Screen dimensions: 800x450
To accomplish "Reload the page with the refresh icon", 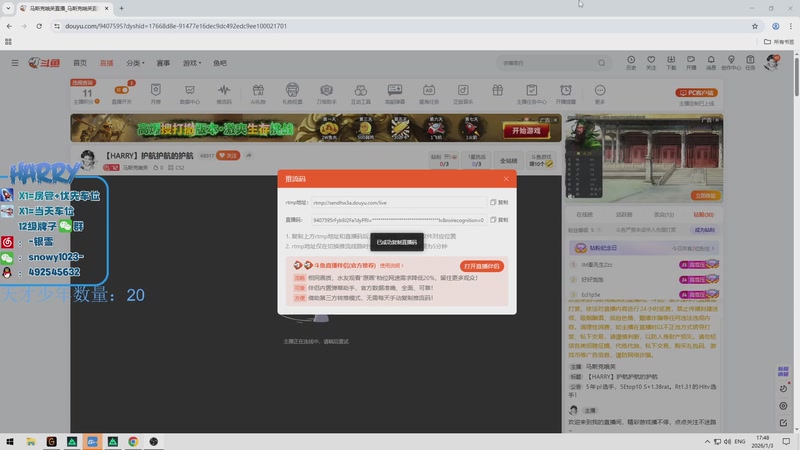I will coord(39,26).
